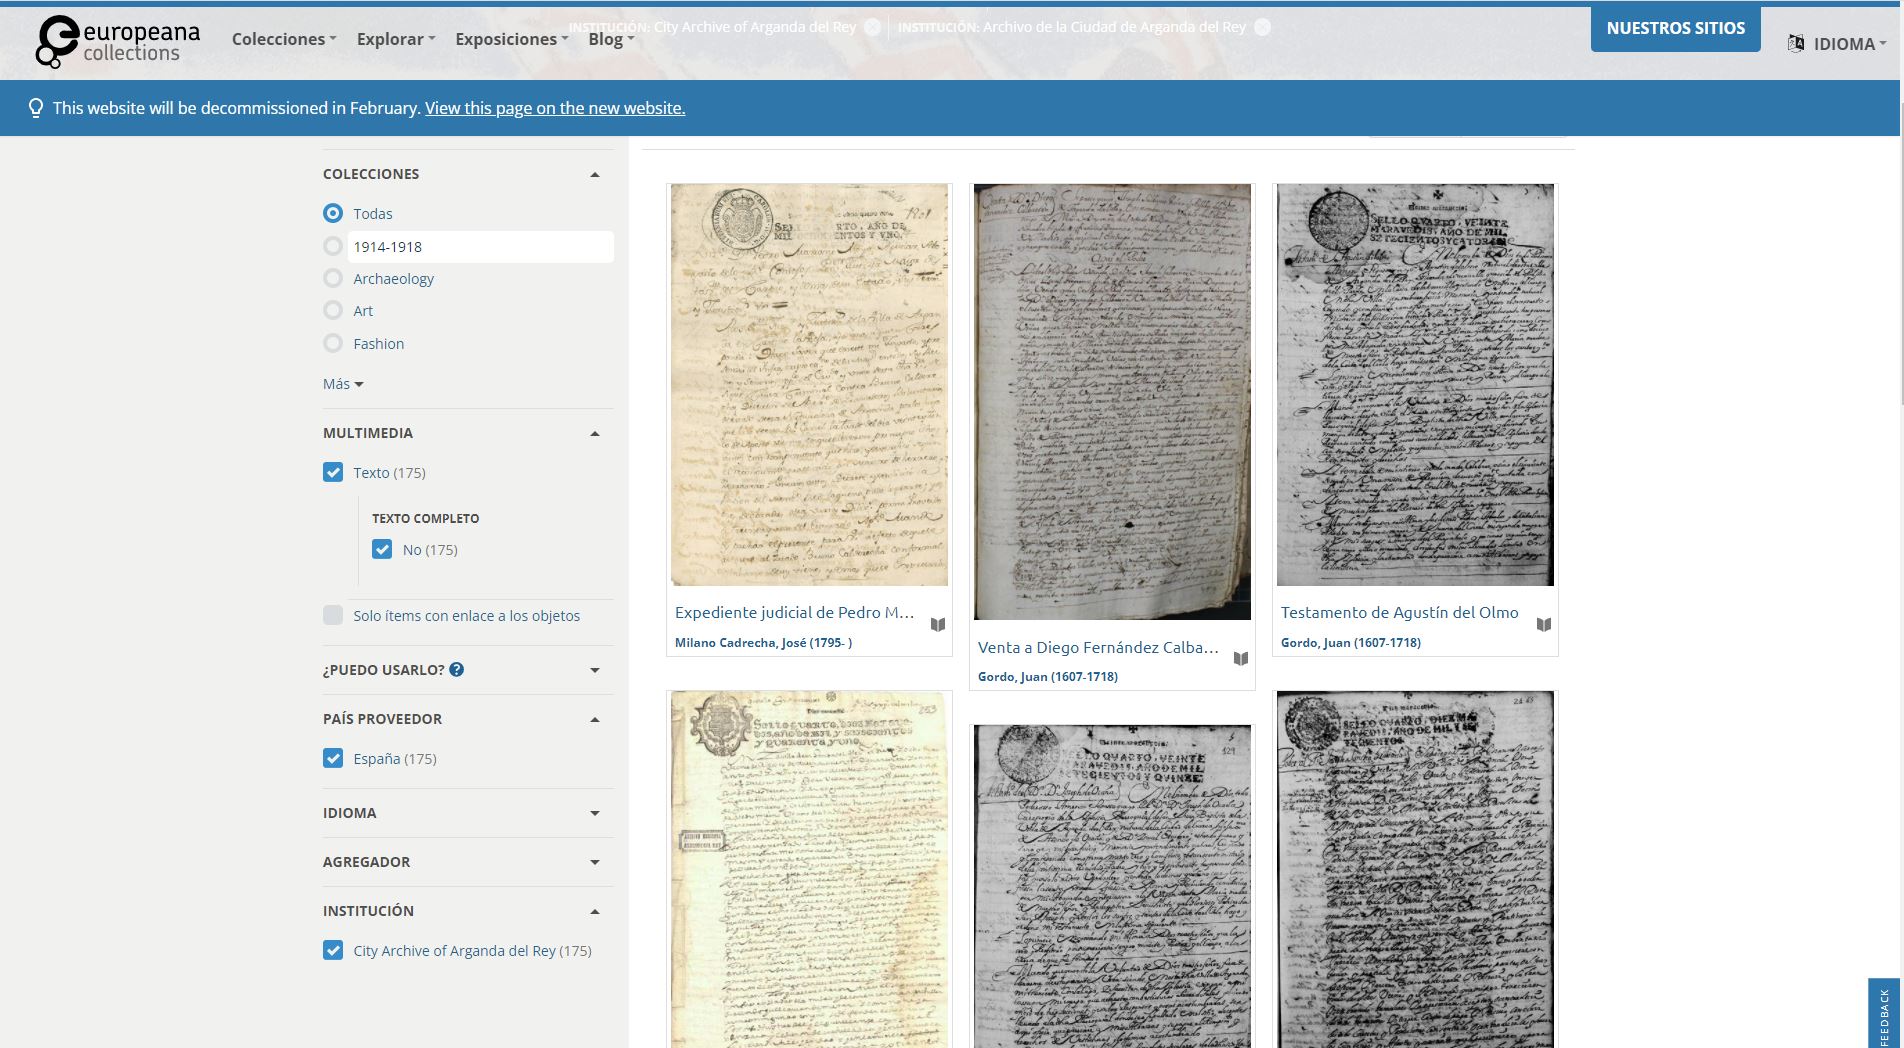
Task: Choose the Archaeology collection radio
Action: click(x=333, y=278)
